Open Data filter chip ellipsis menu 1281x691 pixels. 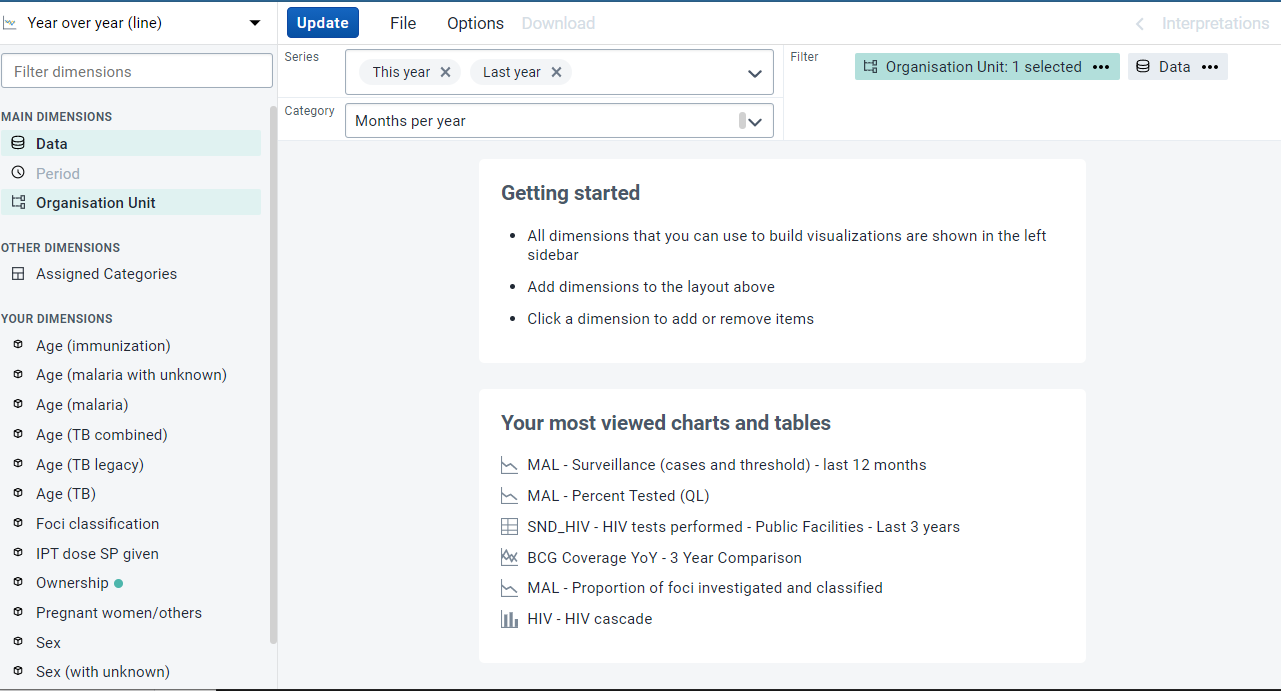point(1210,67)
